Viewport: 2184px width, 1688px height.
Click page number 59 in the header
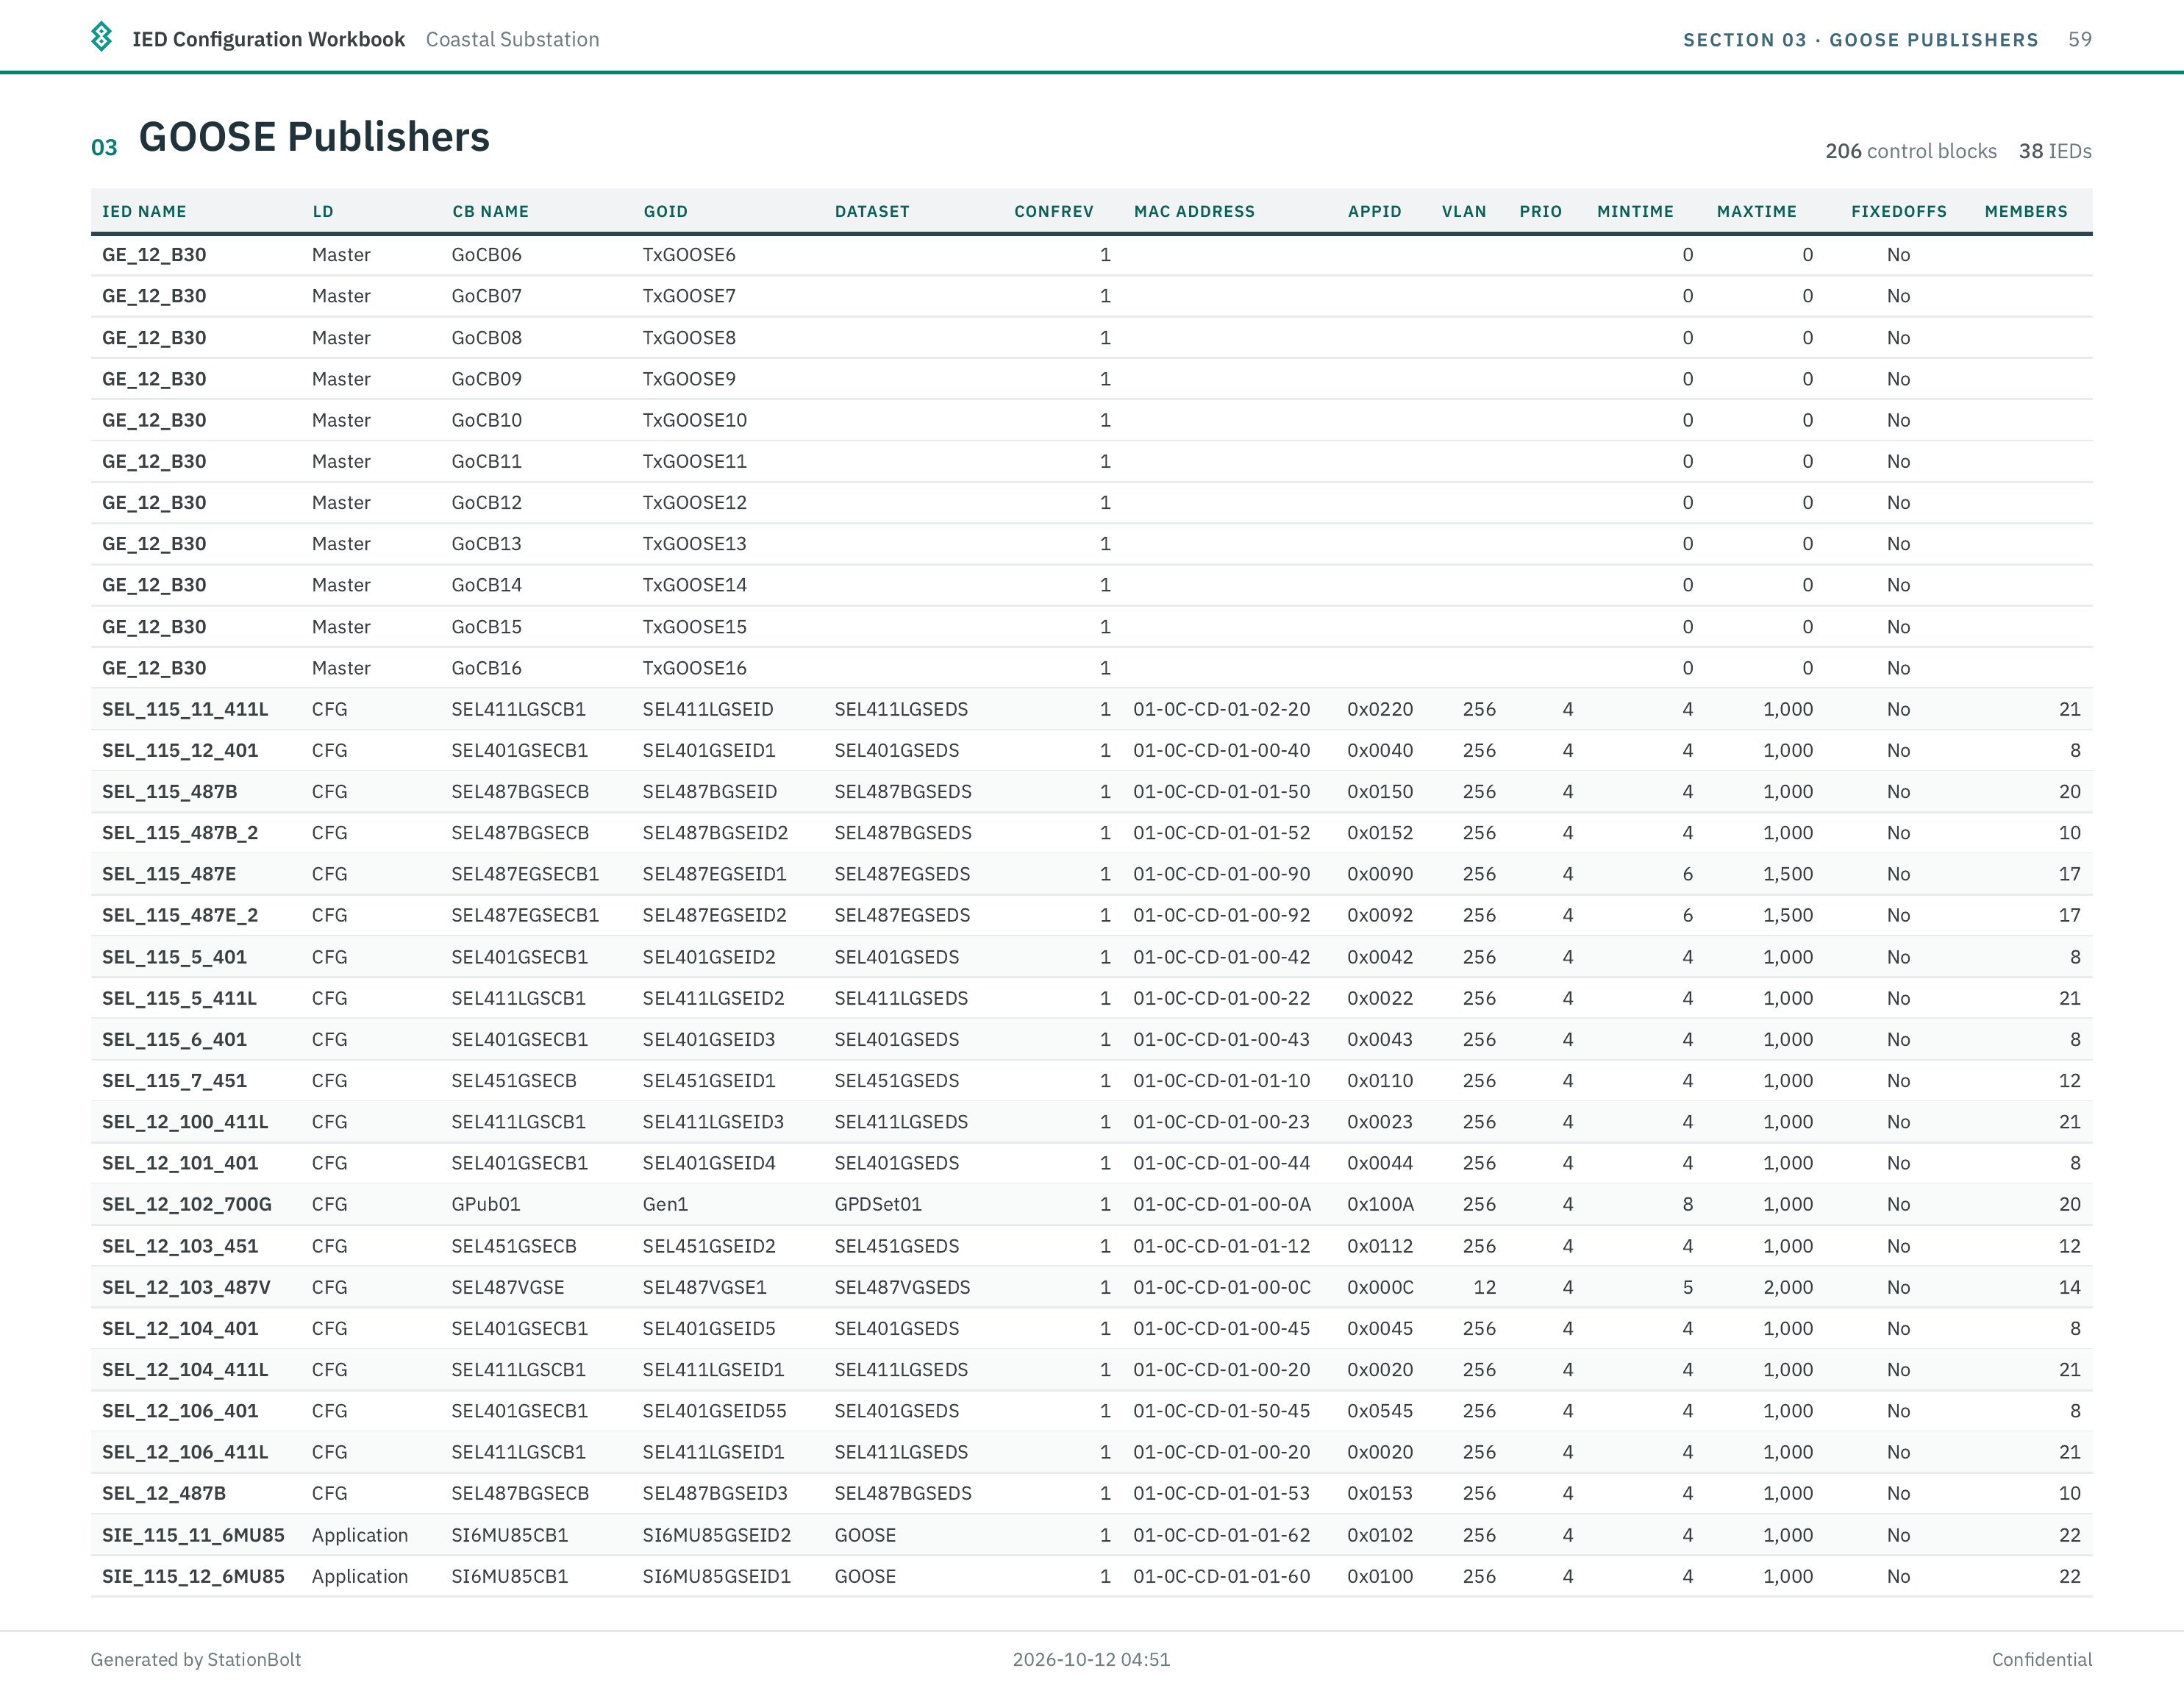(x=2079, y=39)
